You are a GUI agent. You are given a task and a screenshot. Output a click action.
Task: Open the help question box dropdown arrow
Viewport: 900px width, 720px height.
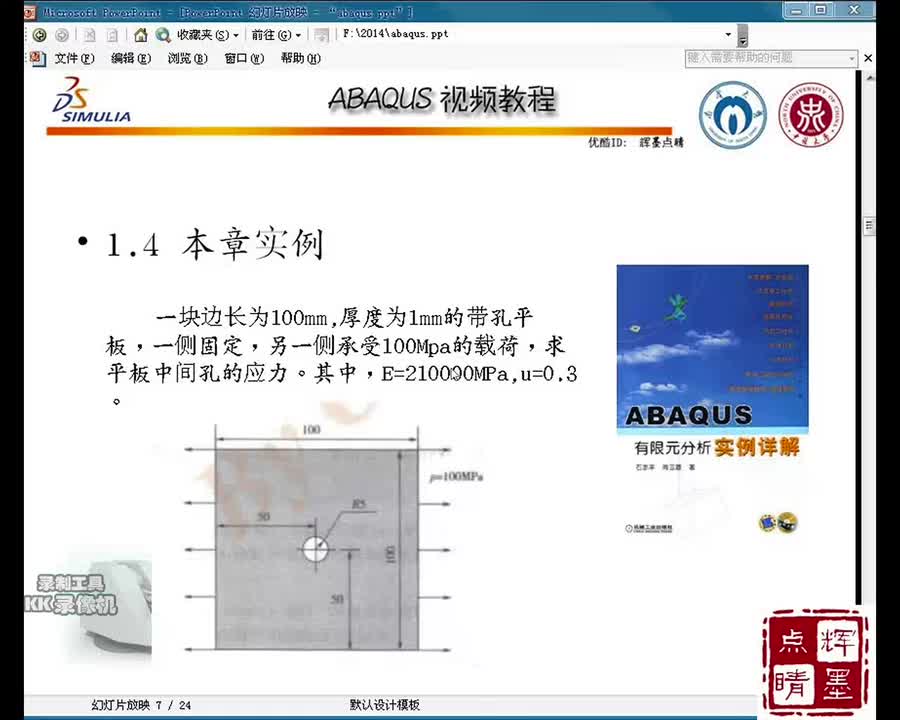(x=852, y=59)
